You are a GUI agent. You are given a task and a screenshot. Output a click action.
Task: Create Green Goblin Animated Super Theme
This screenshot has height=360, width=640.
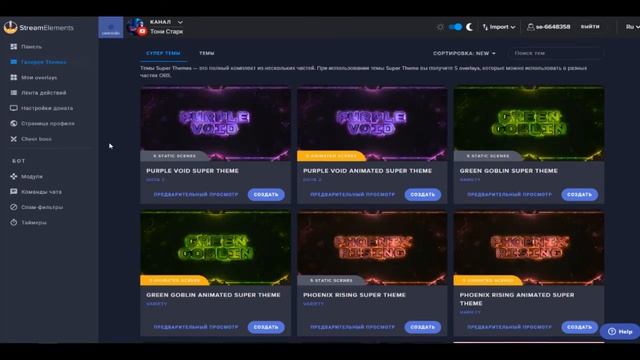tap(266, 327)
